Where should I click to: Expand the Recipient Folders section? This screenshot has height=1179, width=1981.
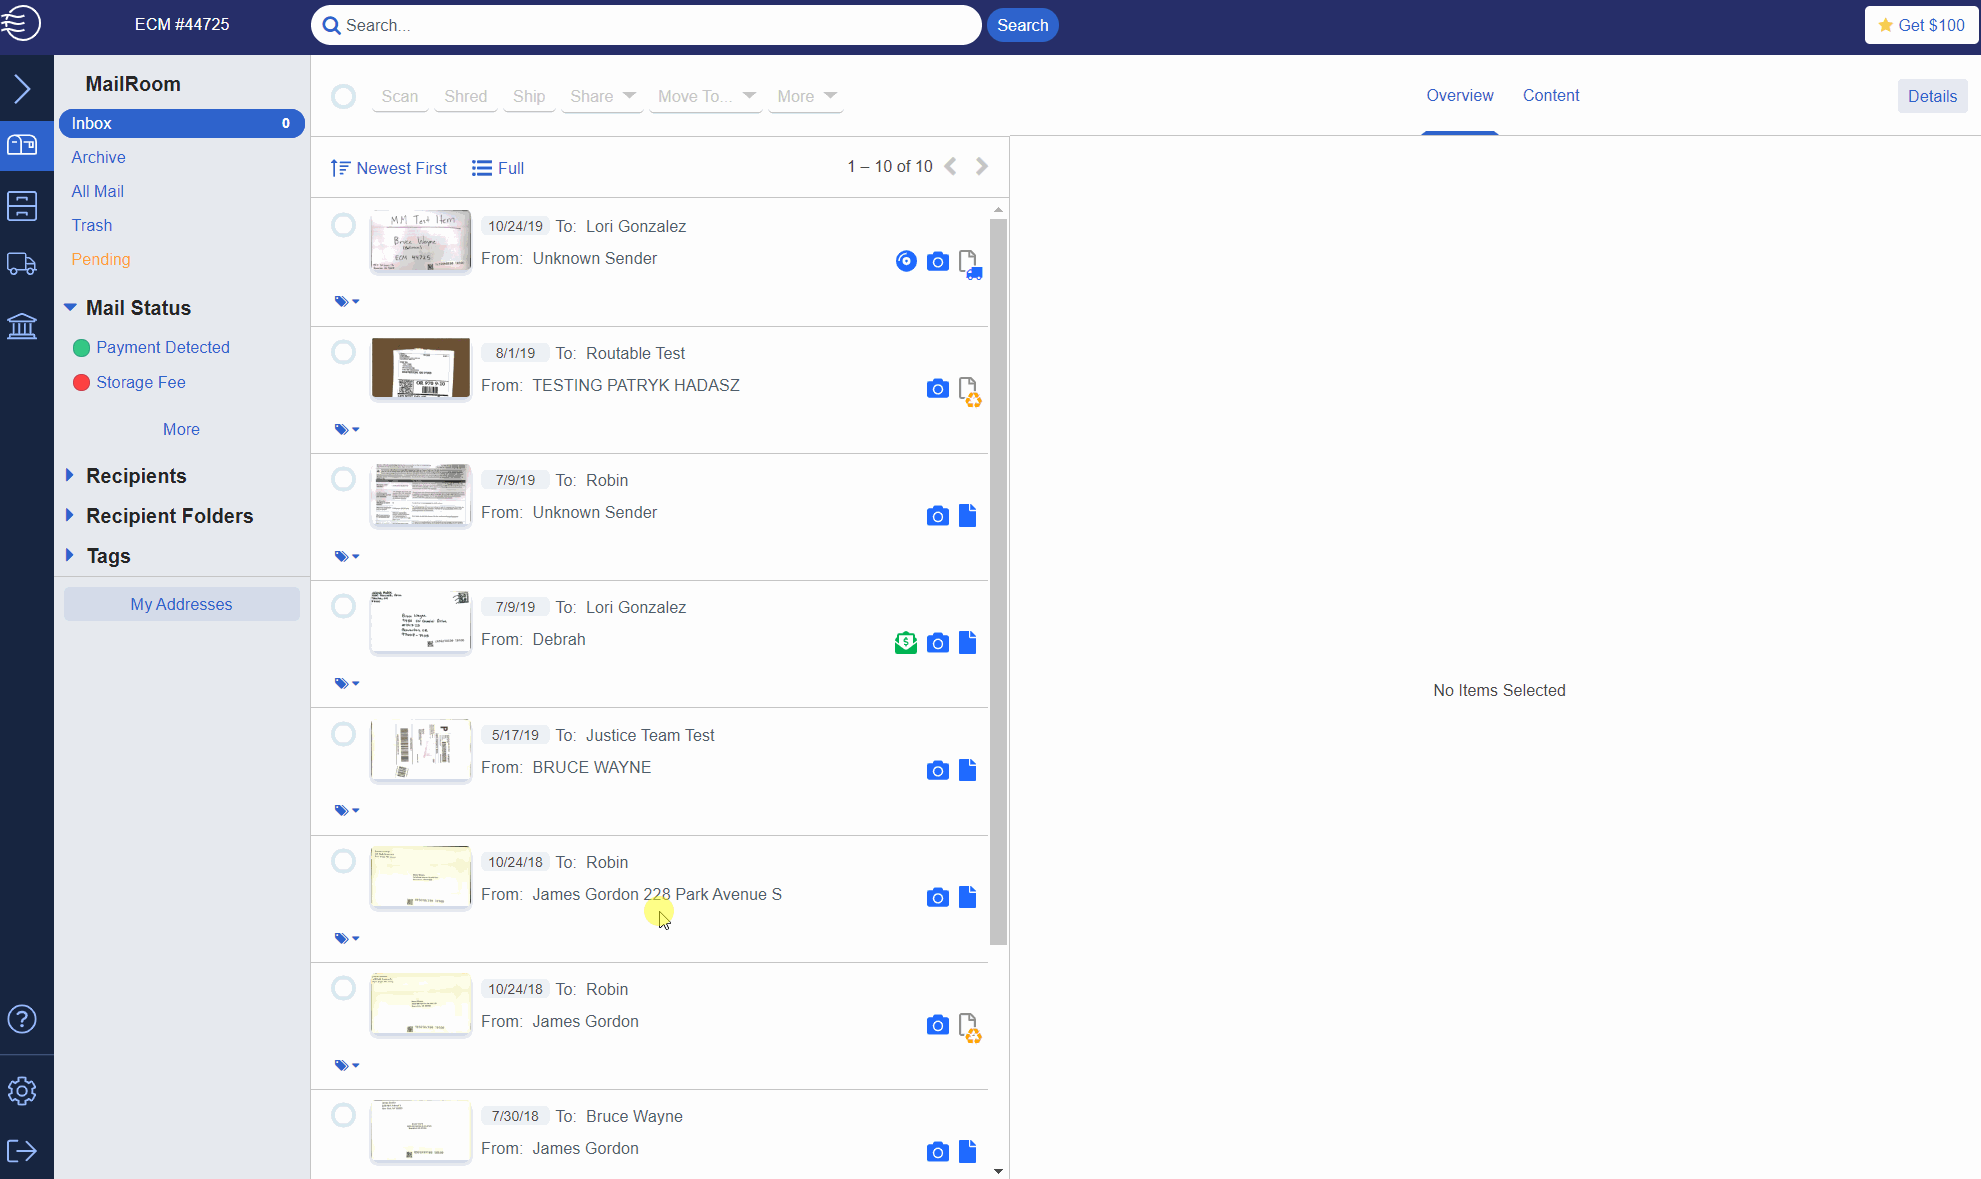coord(69,515)
